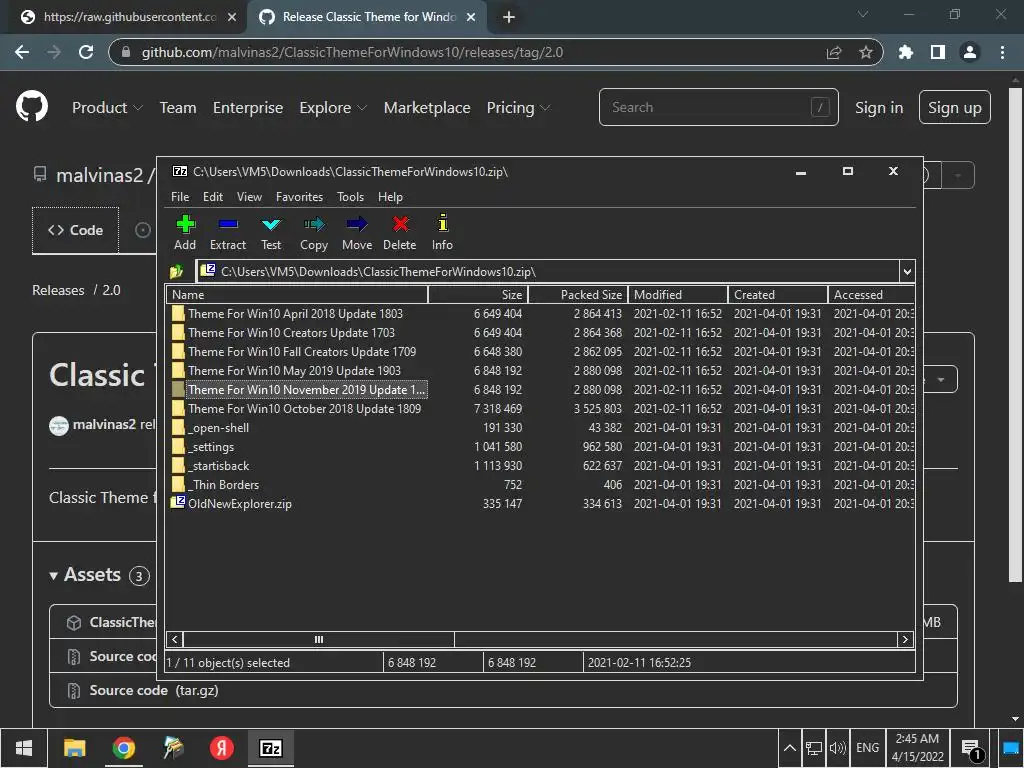Sort by Modified column header
This screenshot has height=768, width=1024.
point(678,295)
